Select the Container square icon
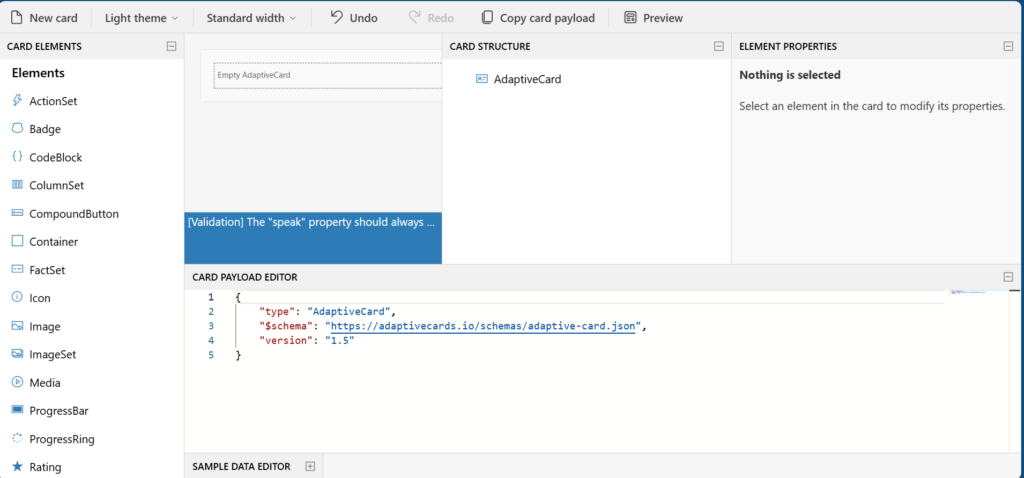The width and height of the screenshot is (1024, 478). coord(17,241)
